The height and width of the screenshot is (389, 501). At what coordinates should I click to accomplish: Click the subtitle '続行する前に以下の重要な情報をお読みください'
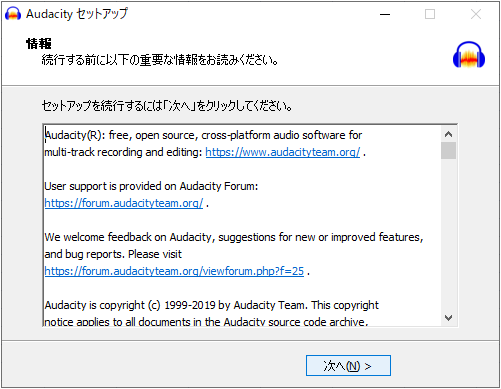160,60
